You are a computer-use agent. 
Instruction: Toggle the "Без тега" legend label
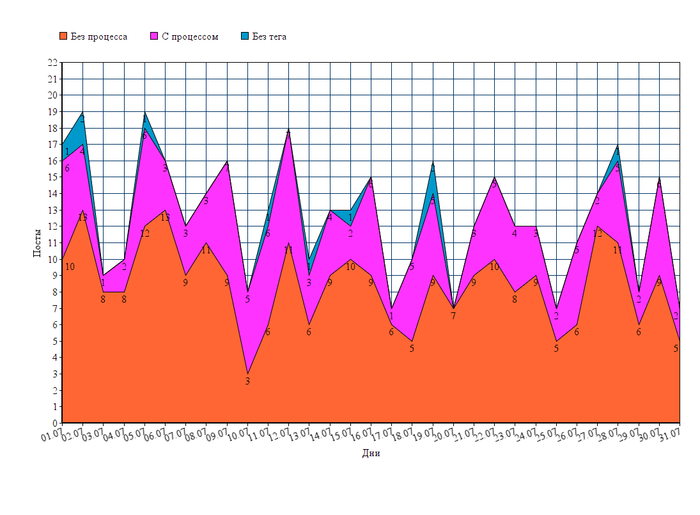270,37
